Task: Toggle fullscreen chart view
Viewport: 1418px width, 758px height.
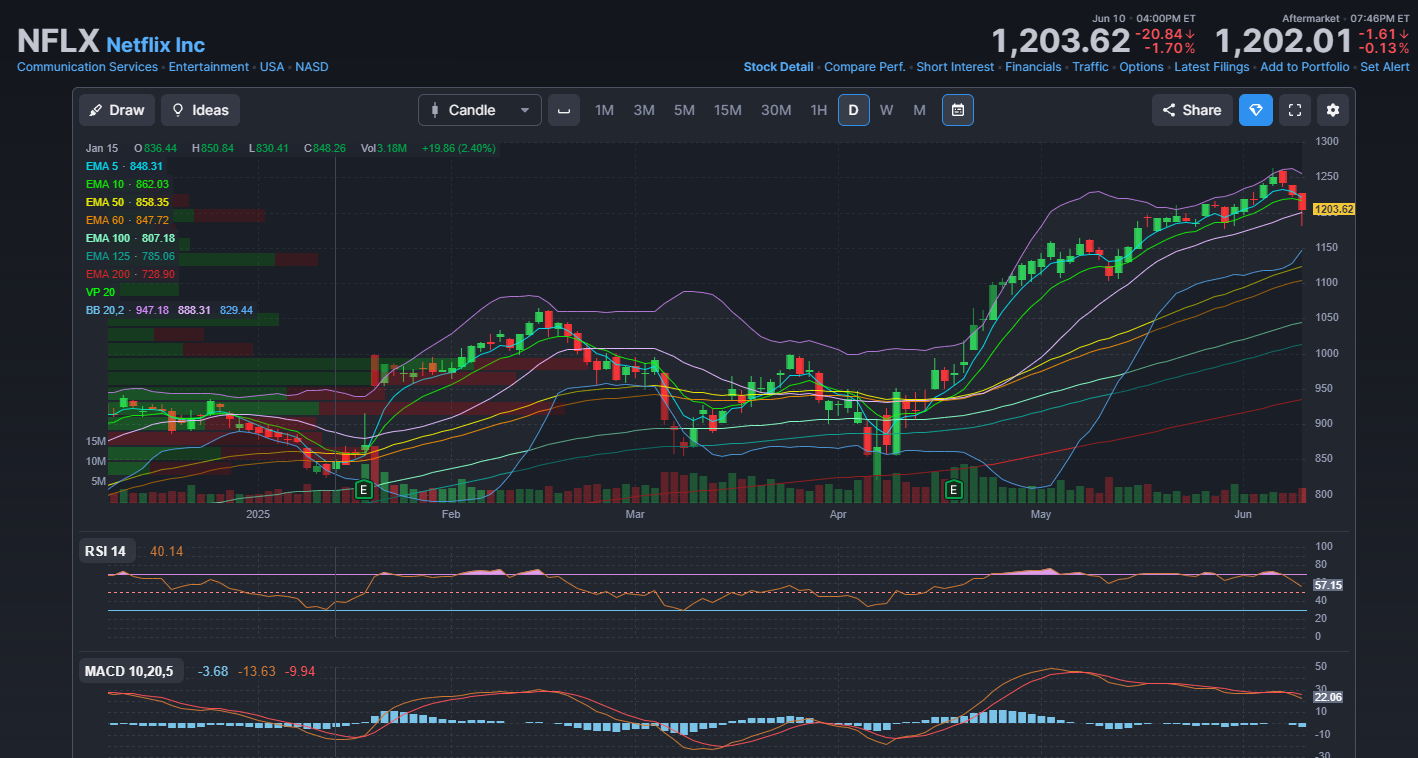Action: 1295,110
